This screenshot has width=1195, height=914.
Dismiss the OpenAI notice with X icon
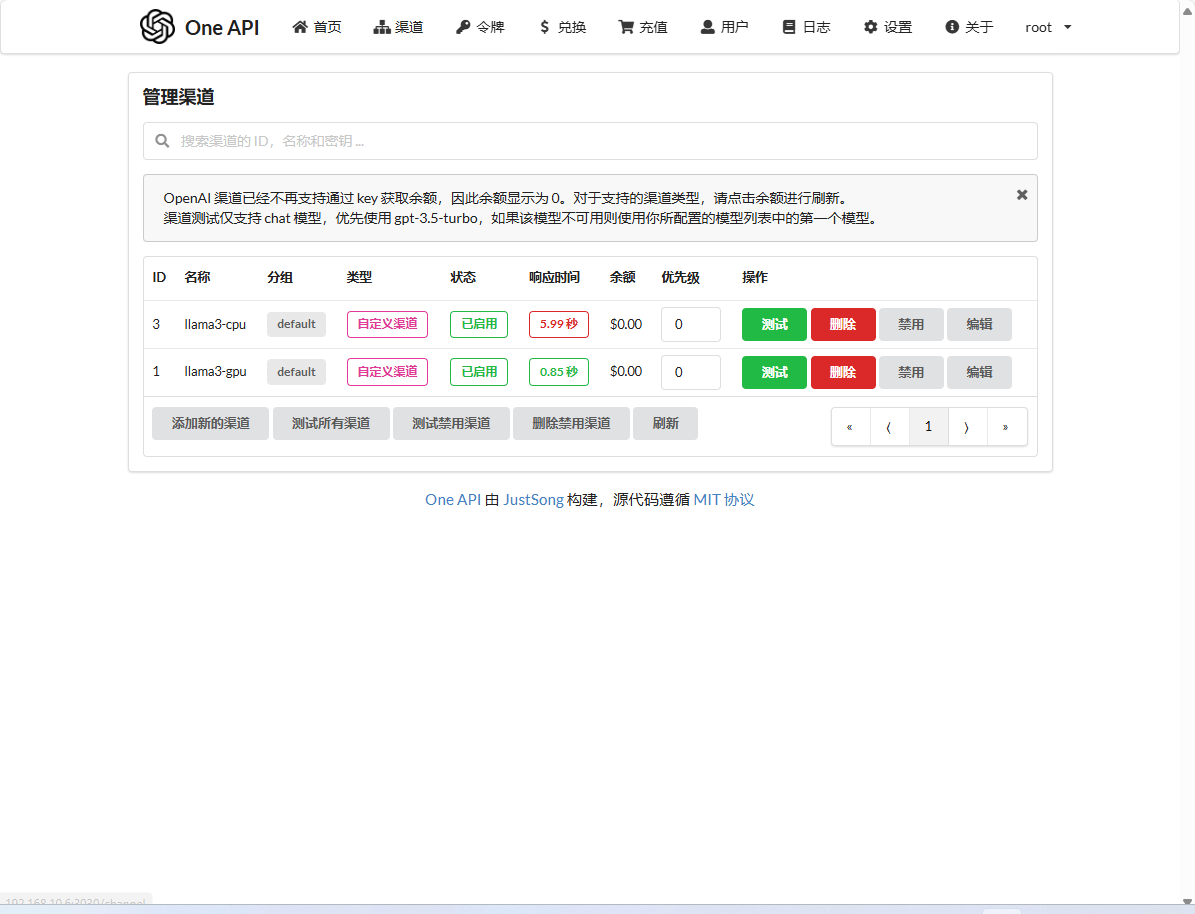point(1021,195)
